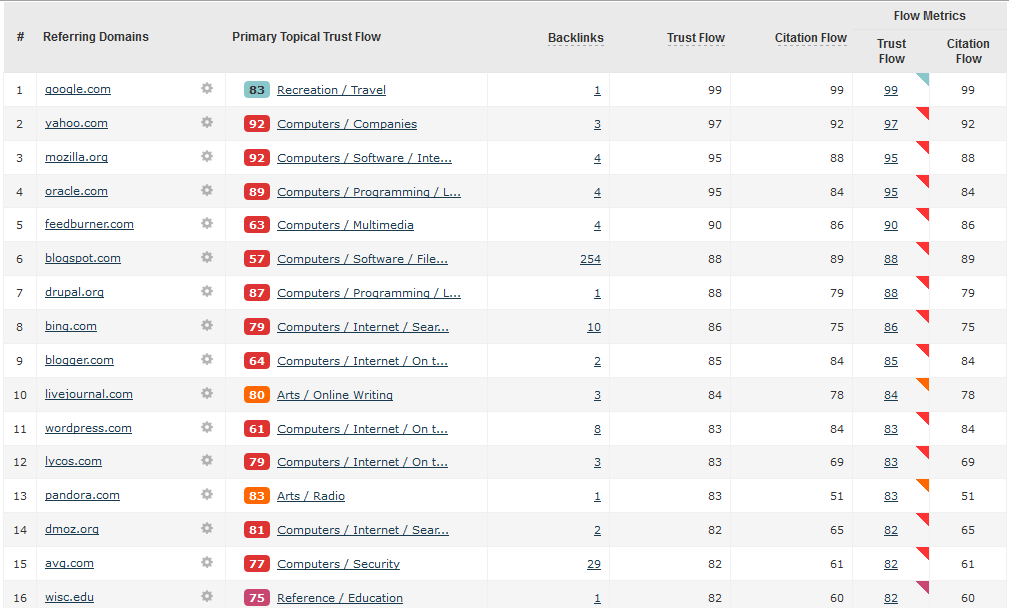Open the gear icon for oracle.com
Screen dimensions: 1009x608
207,190
